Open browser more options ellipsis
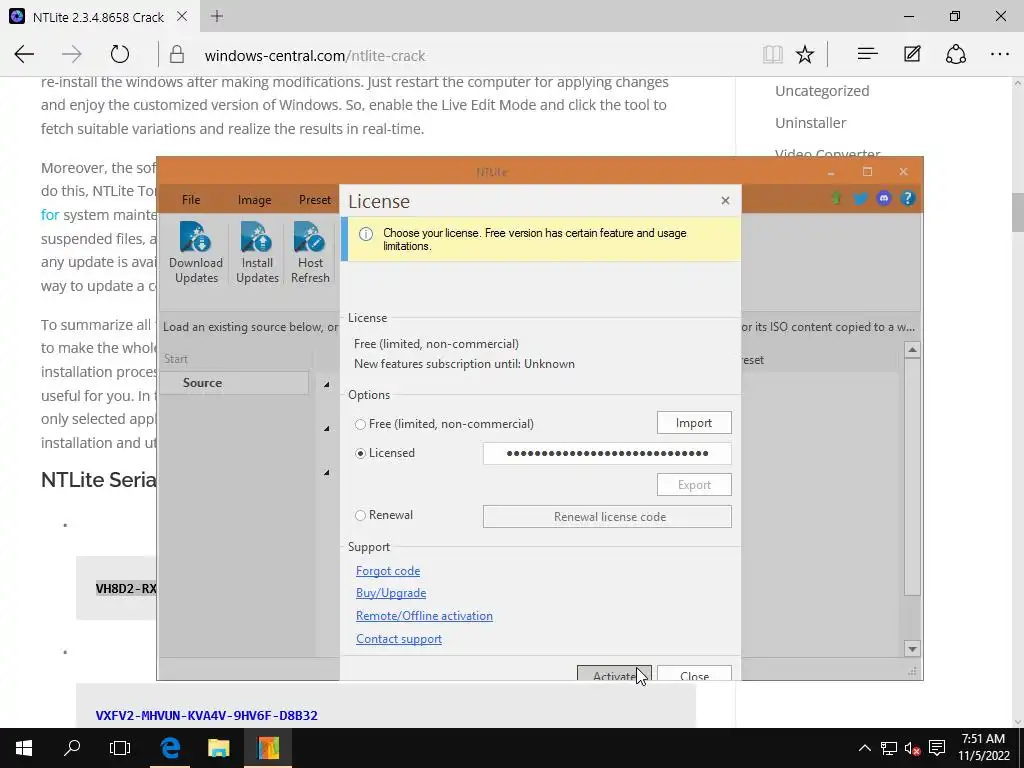 coord(1000,54)
